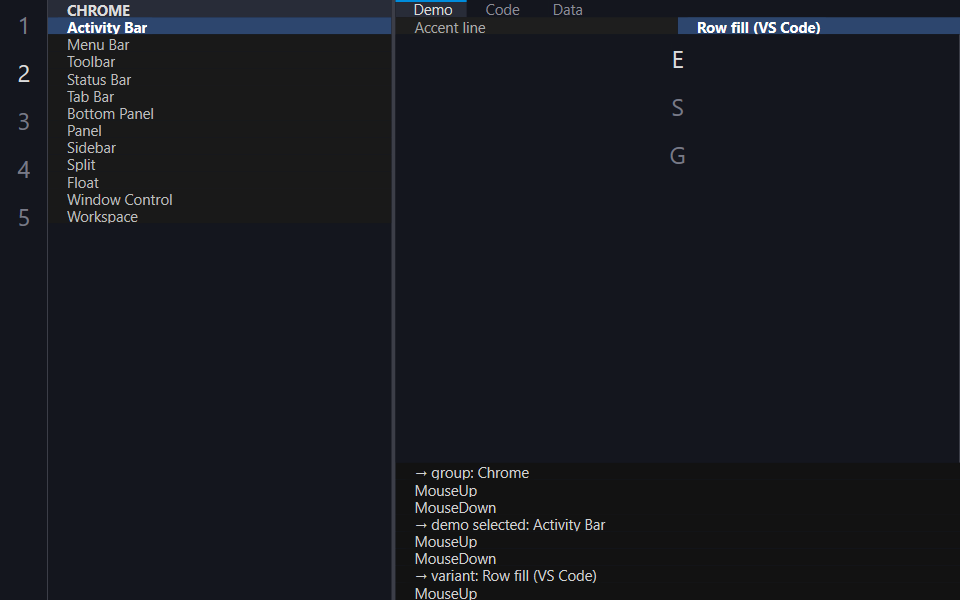Open the Float demo
Viewport: 960px width, 600px height.
click(219, 182)
